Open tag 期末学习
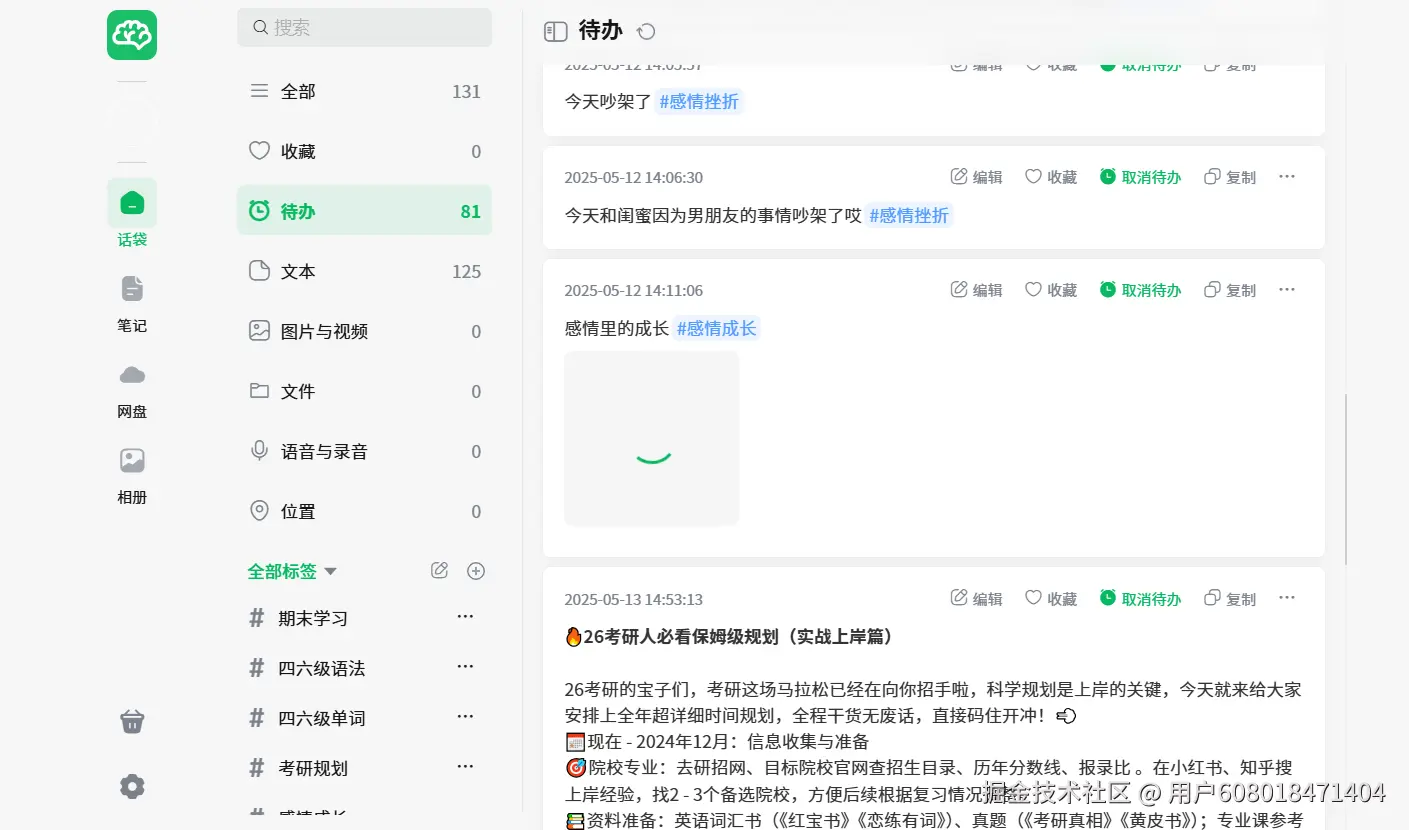The height and width of the screenshot is (830, 1409). pyautogui.click(x=313, y=618)
